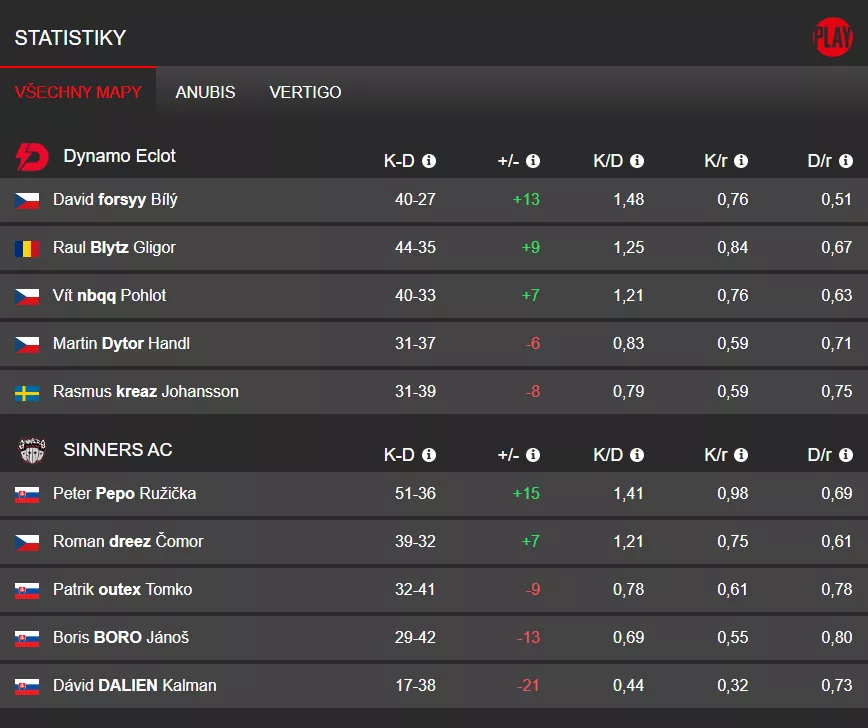Switch to the VERTIGO map tab
The image size is (868, 728).
coord(305,92)
